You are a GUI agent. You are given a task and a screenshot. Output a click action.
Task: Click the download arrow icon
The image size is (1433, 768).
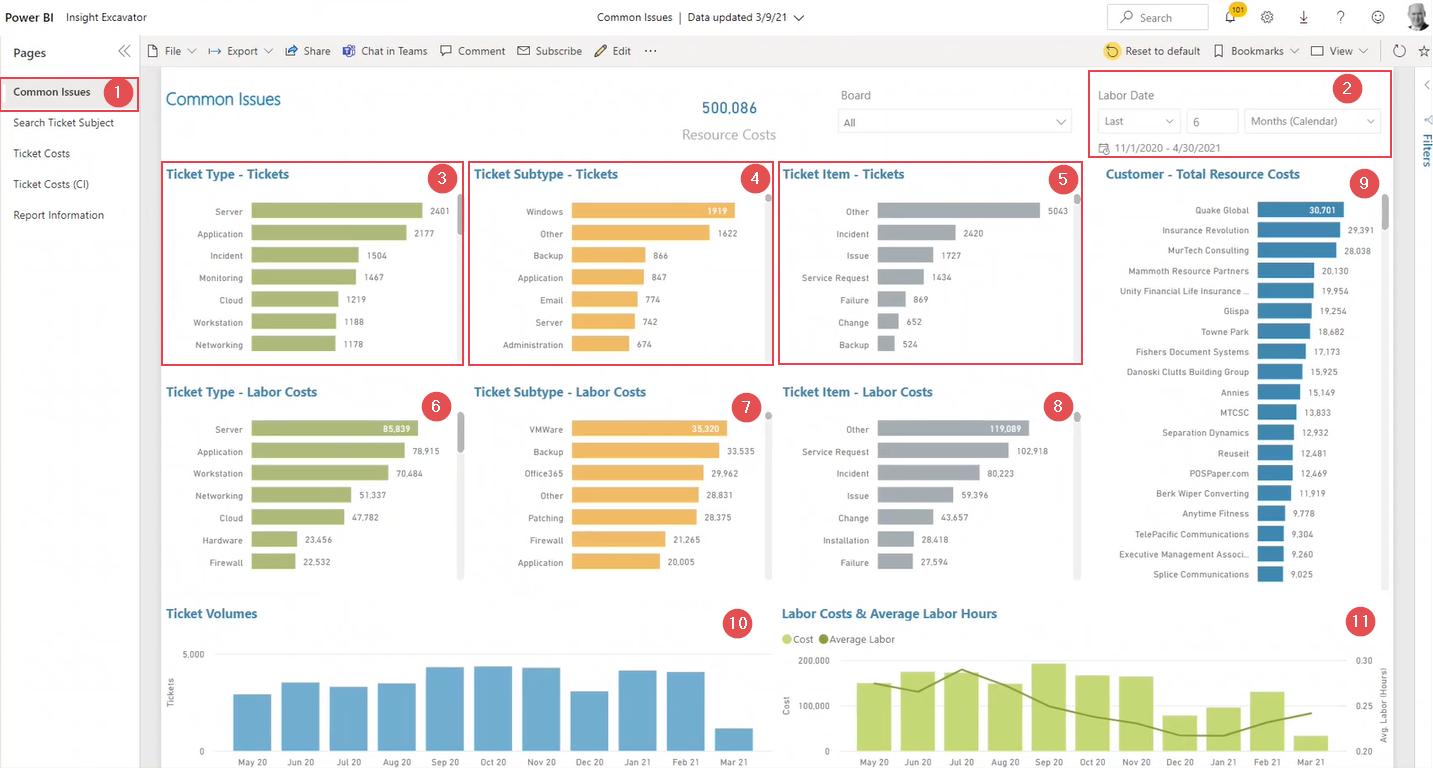1304,17
